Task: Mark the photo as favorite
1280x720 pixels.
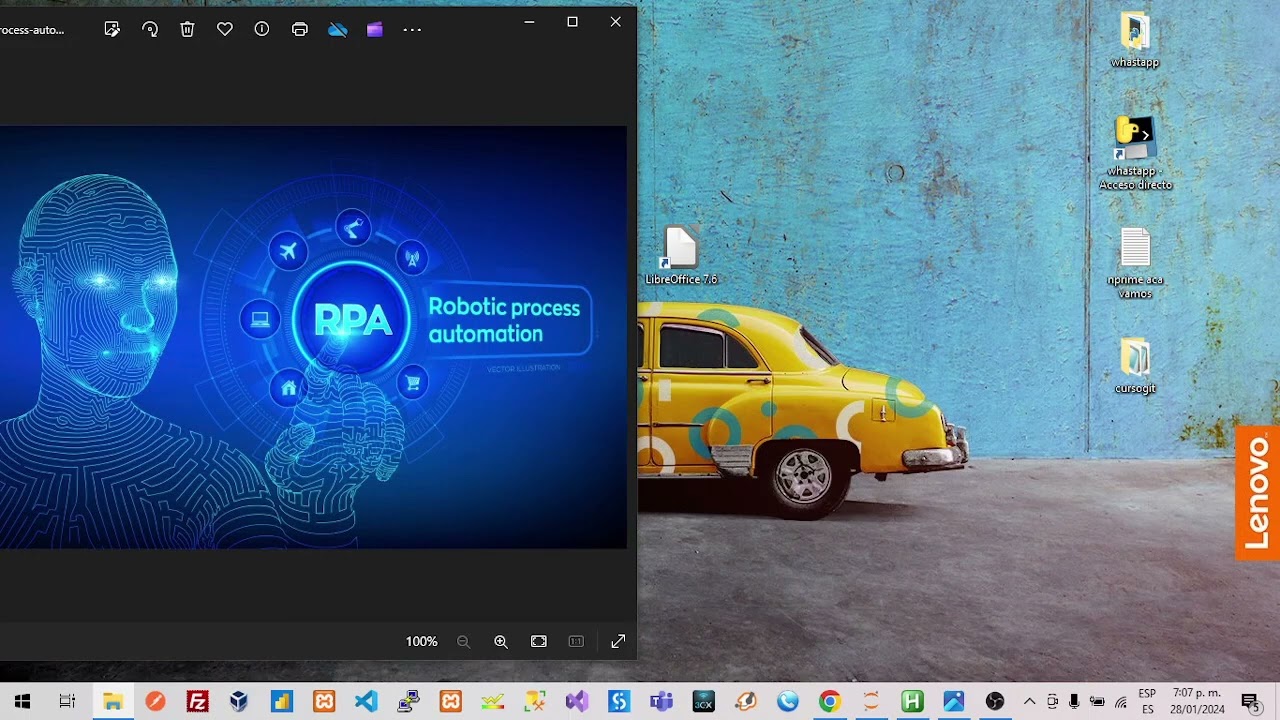Action: [x=225, y=30]
